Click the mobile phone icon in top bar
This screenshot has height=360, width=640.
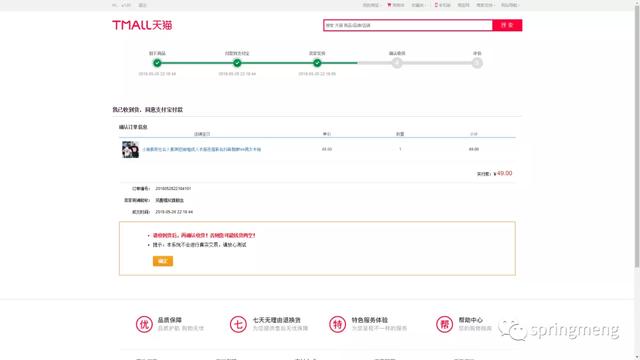click(x=436, y=5)
